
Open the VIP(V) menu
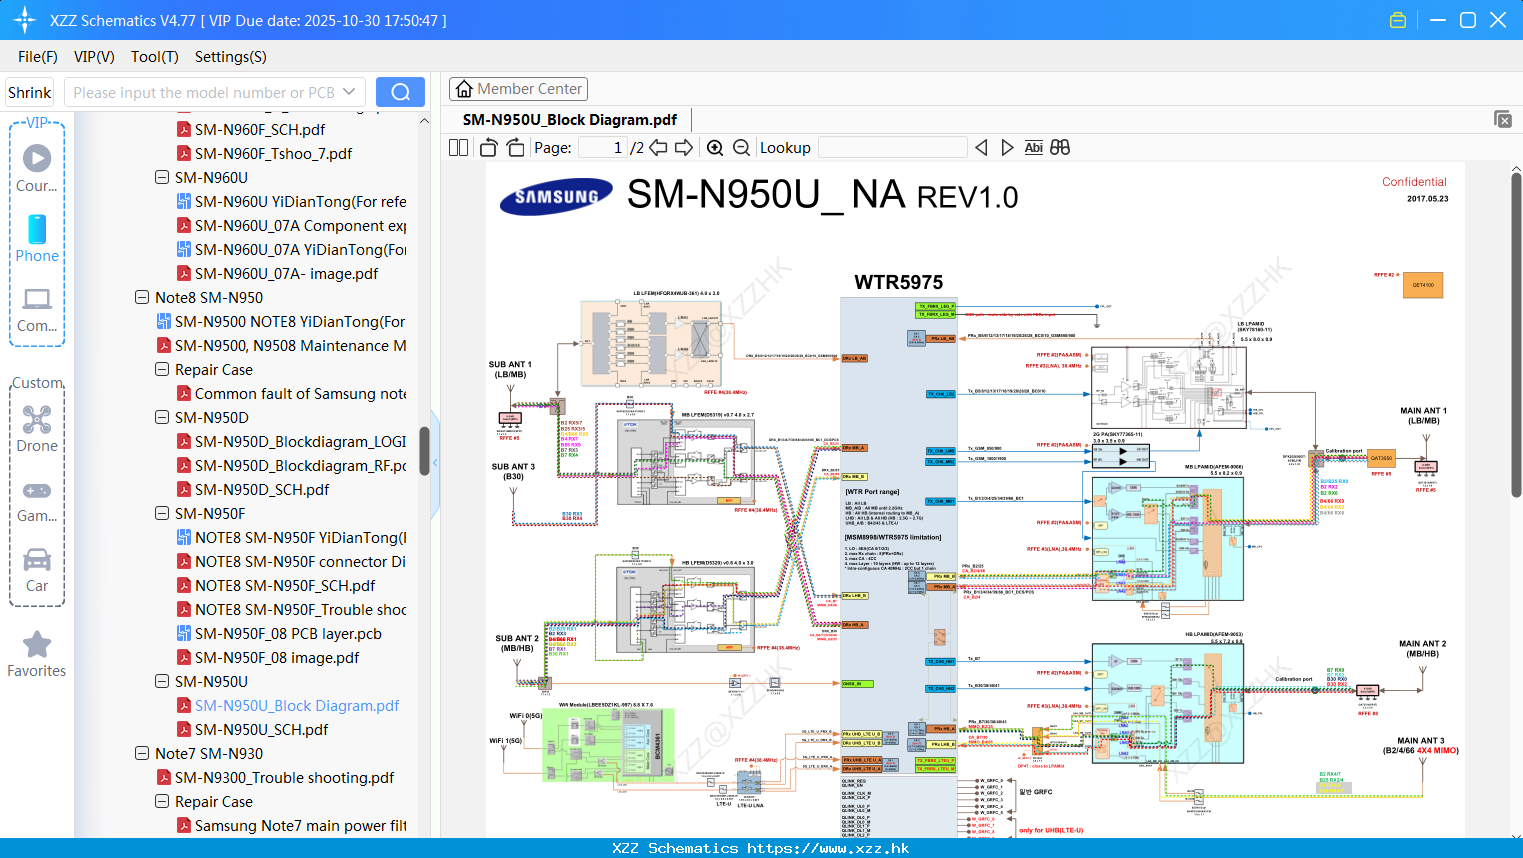click(x=94, y=57)
